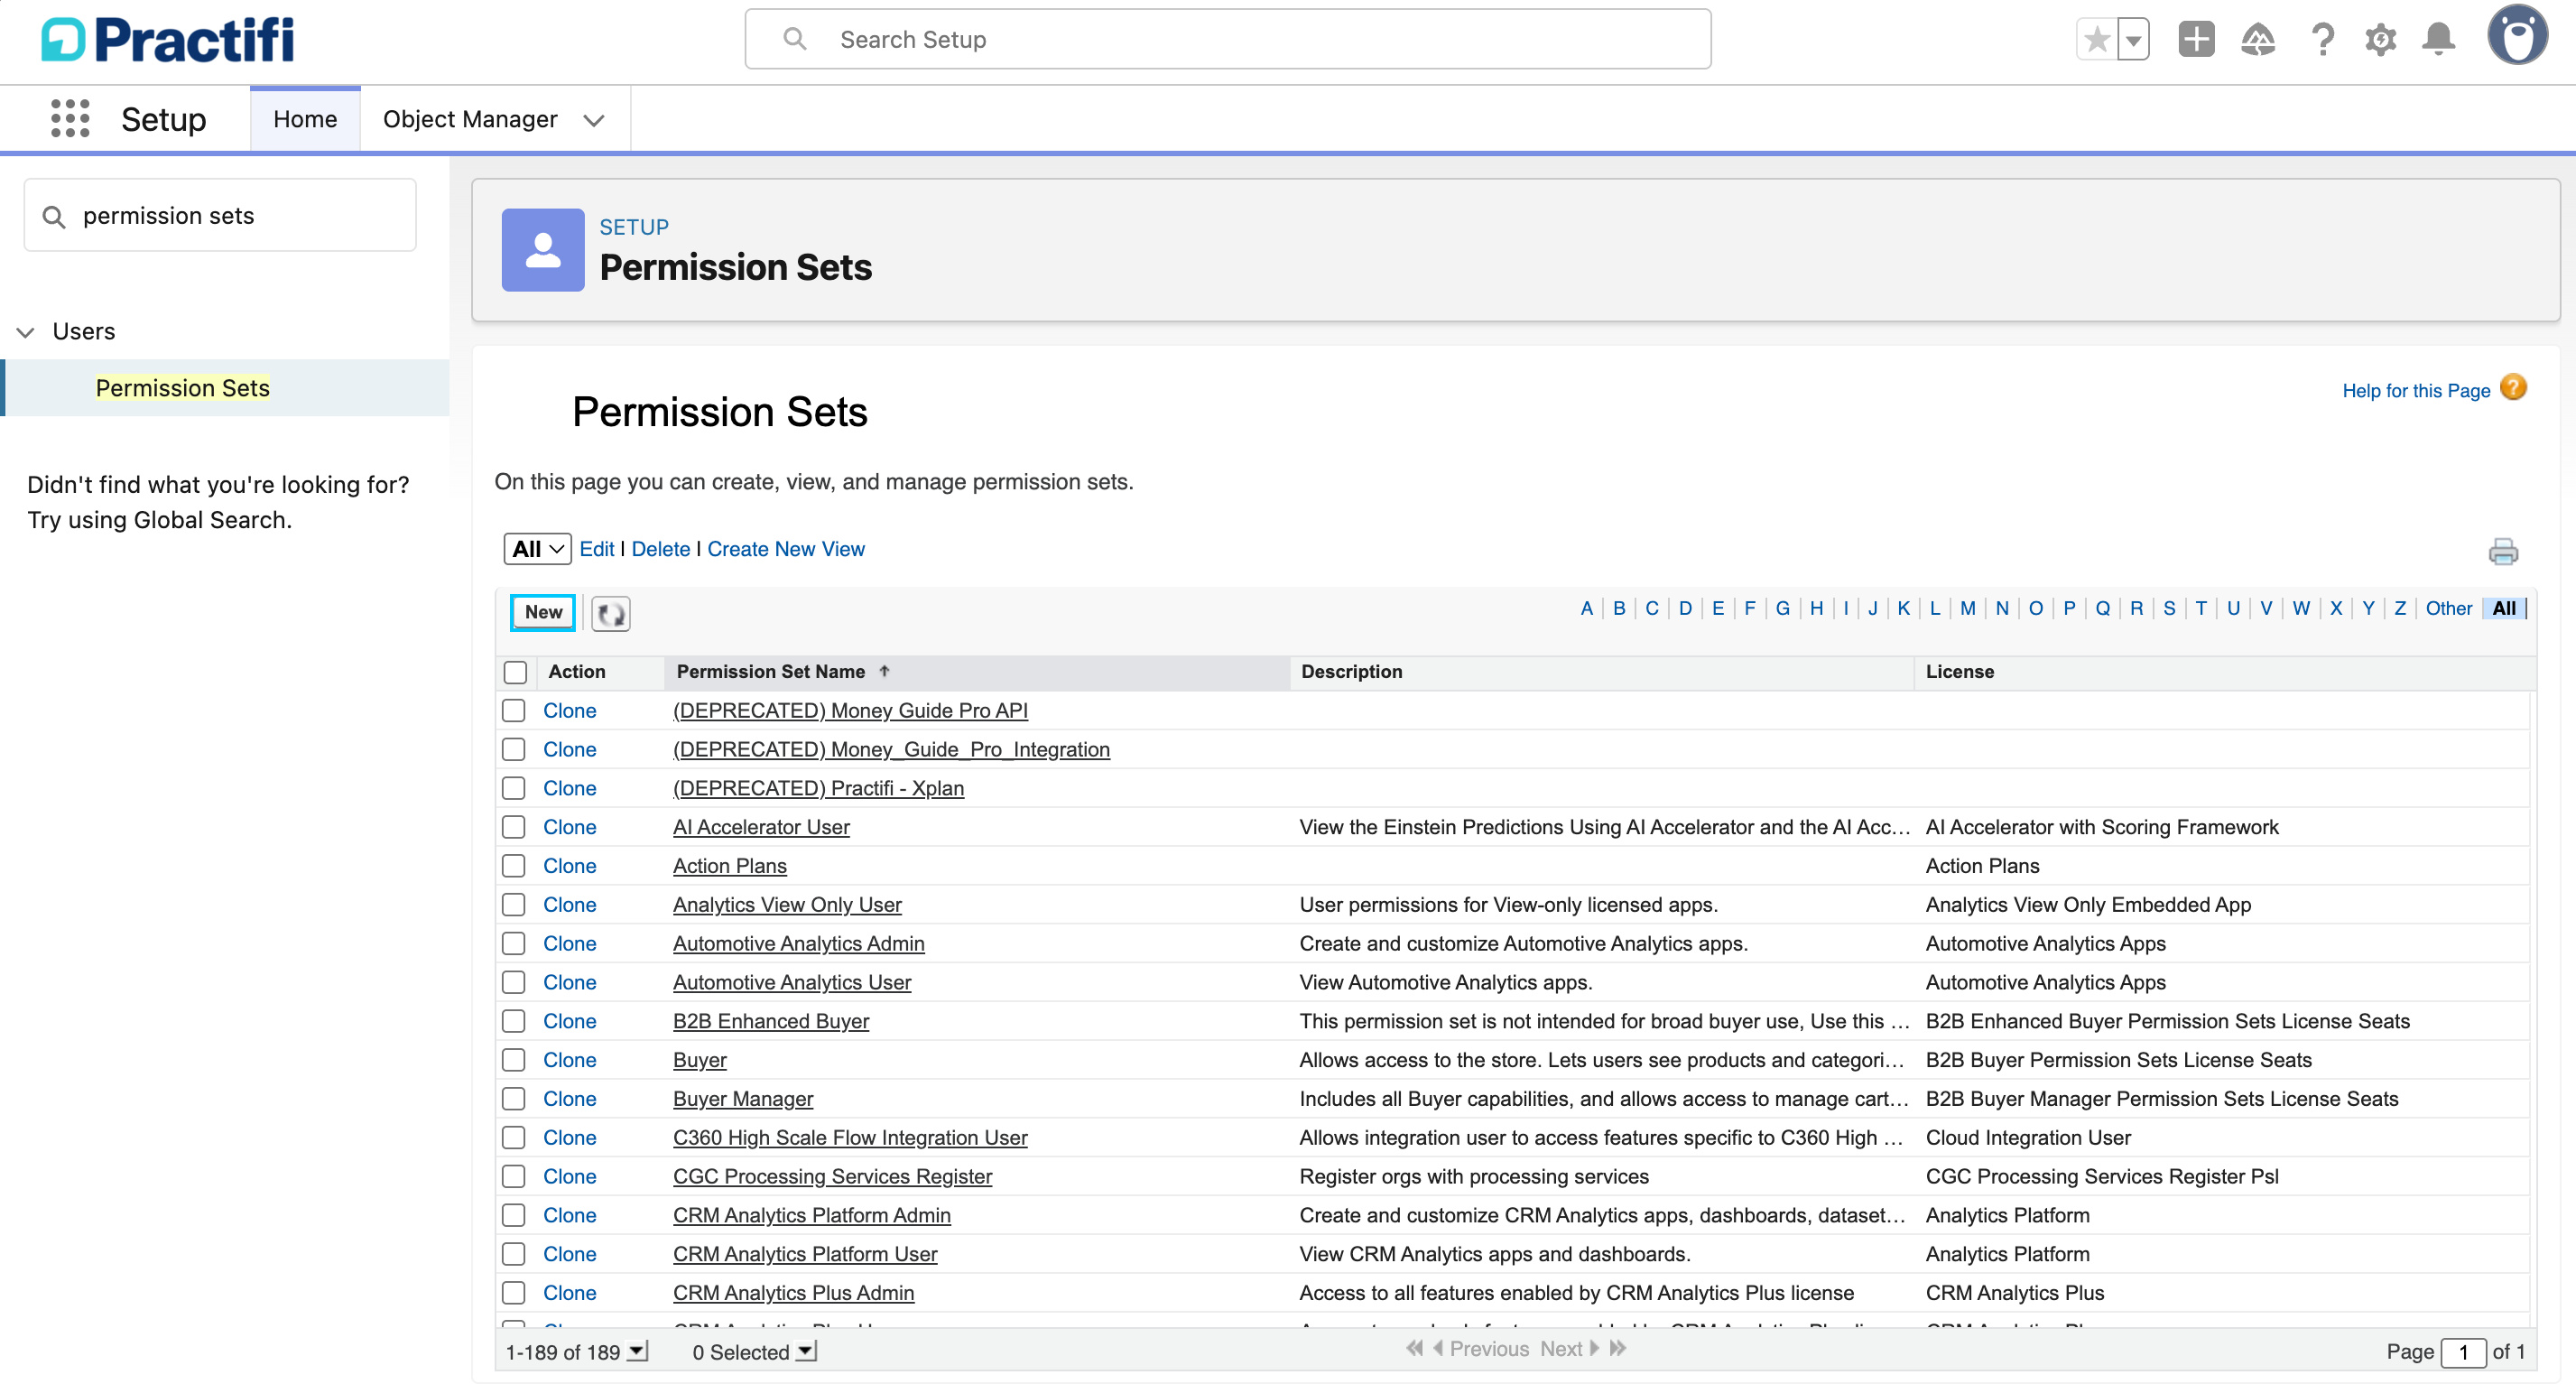Filter list by letter M

1967,608
